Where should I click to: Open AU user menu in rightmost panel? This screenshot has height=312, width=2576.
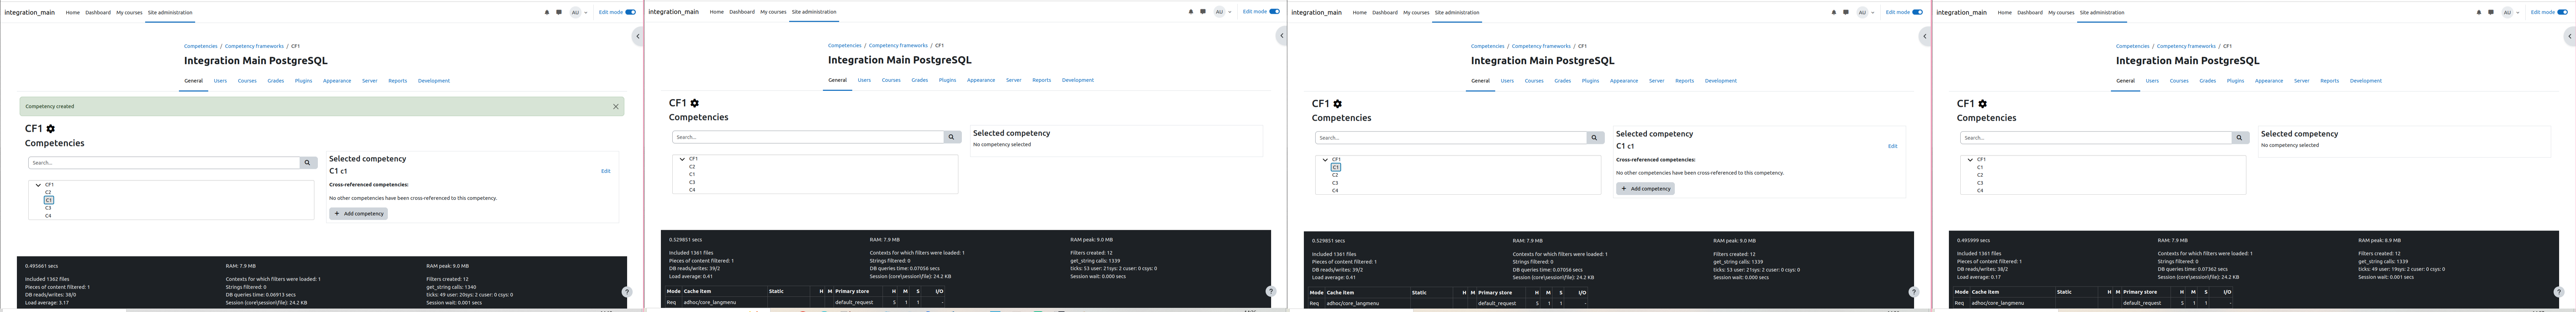pyautogui.click(x=2510, y=12)
